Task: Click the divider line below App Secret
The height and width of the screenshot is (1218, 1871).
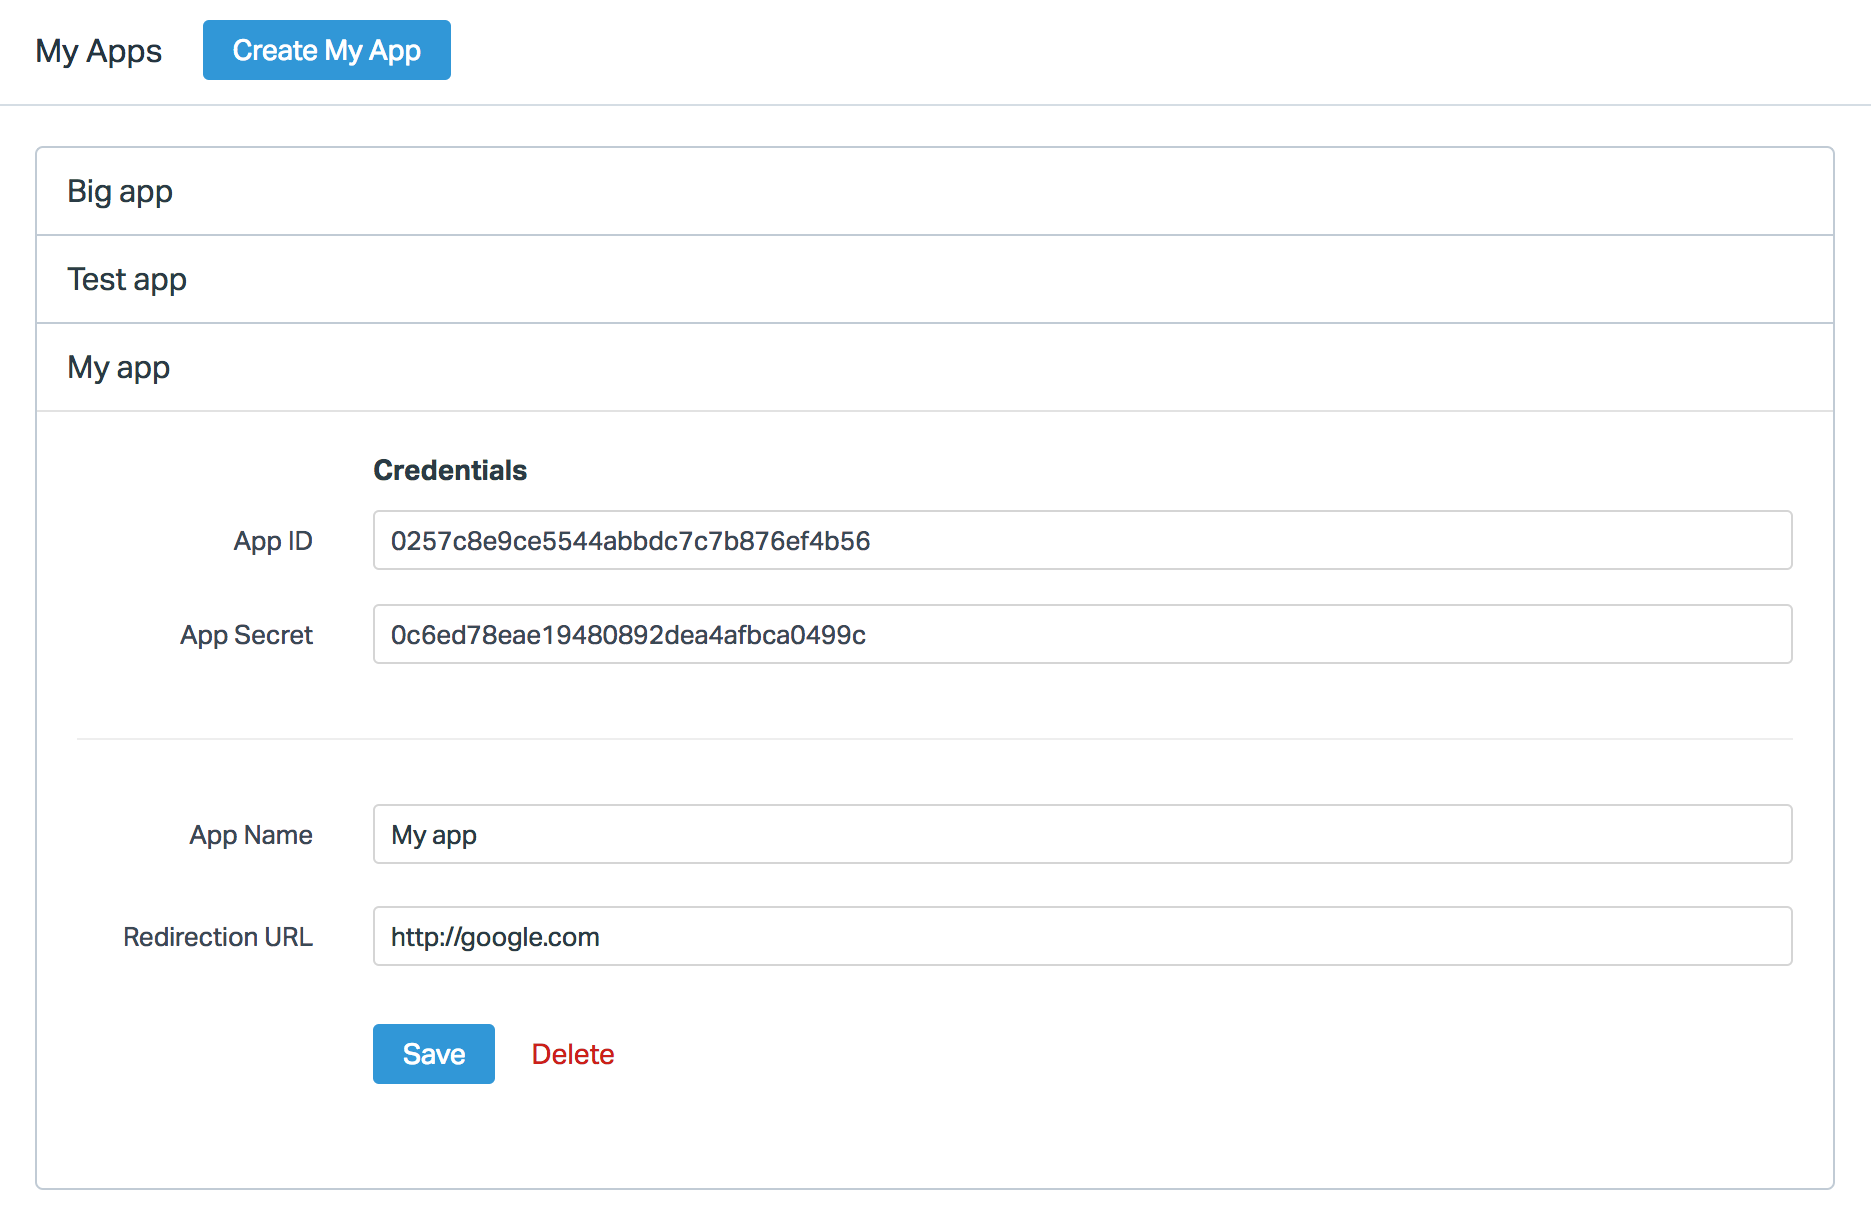Action: (934, 739)
